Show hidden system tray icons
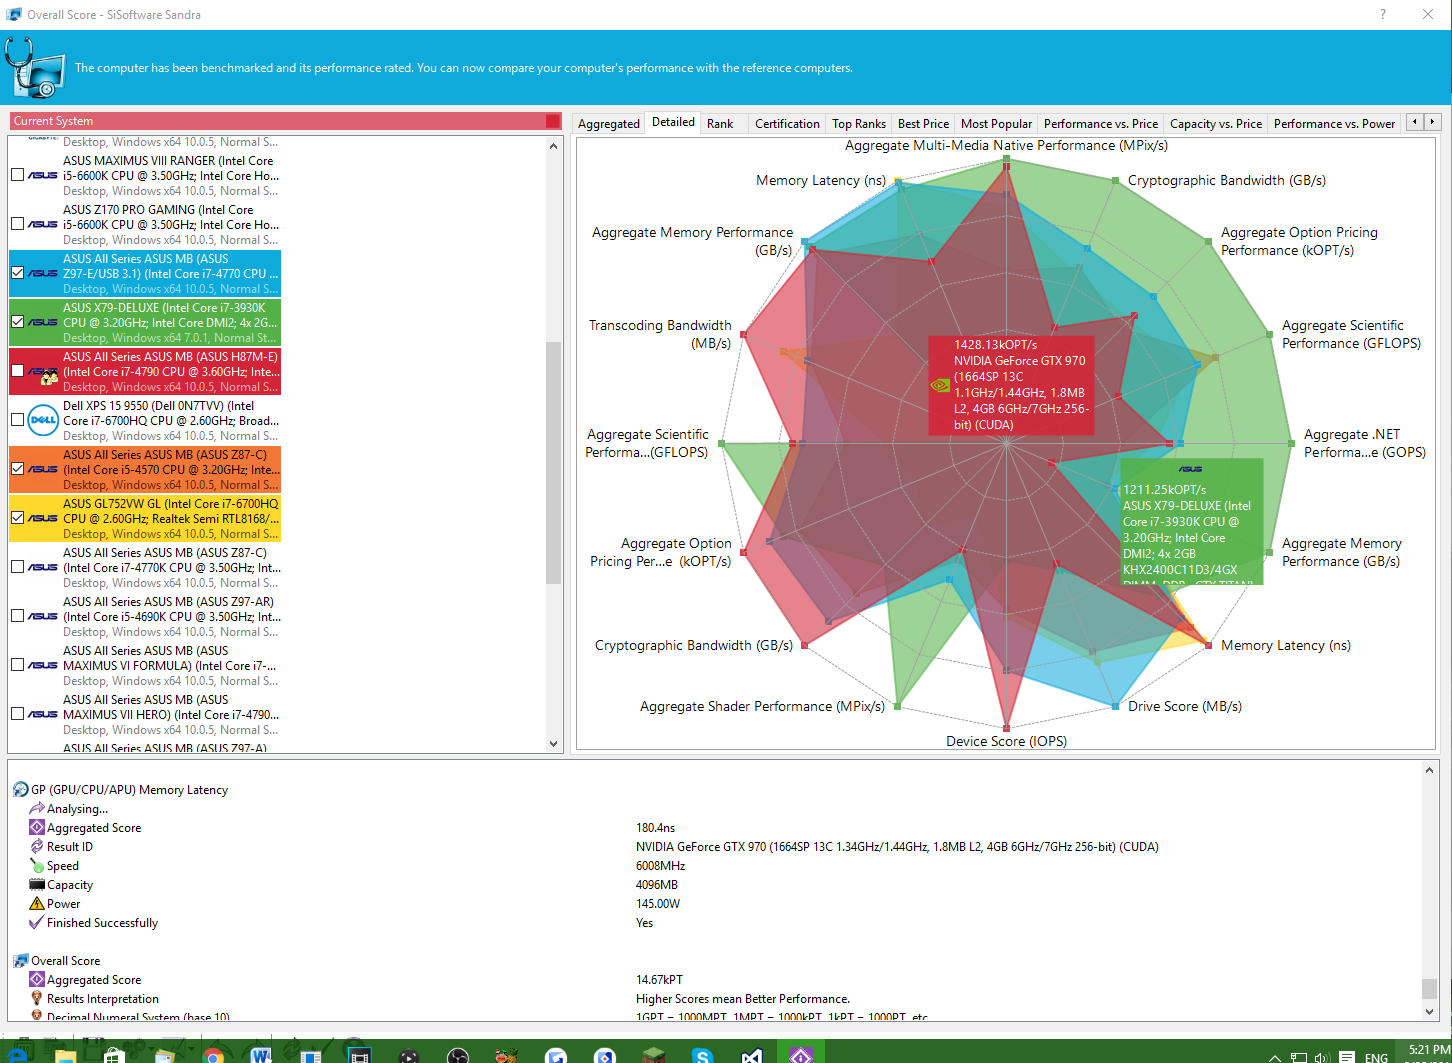Image resolution: width=1452 pixels, height=1063 pixels. click(1275, 1057)
